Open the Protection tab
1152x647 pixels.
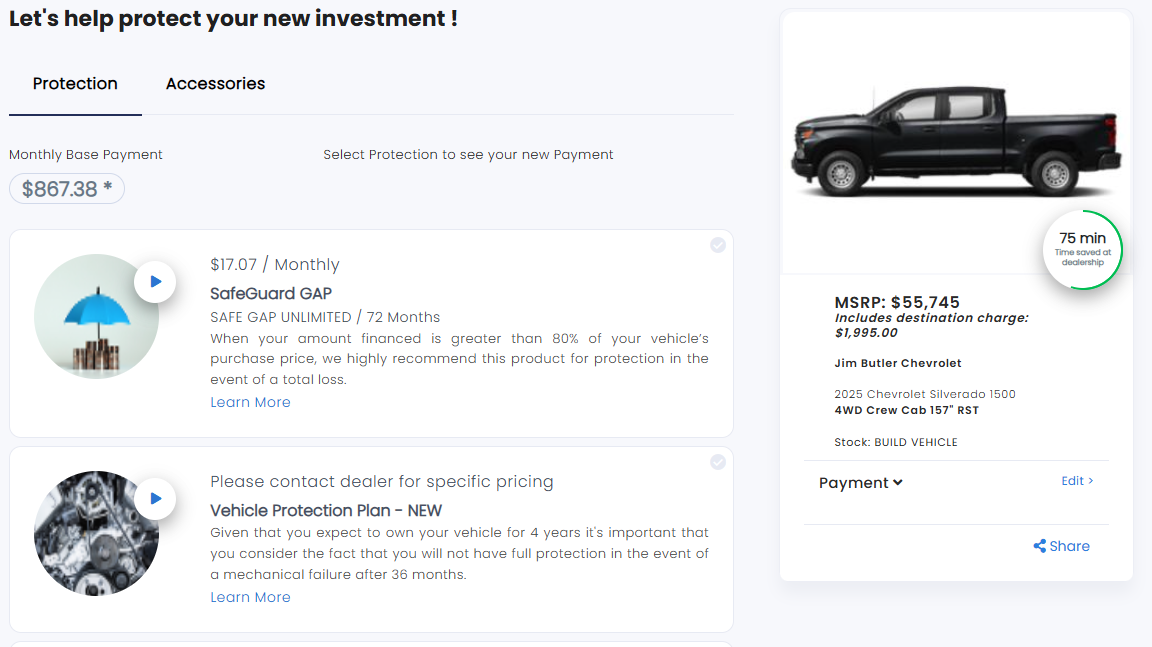tap(75, 84)
